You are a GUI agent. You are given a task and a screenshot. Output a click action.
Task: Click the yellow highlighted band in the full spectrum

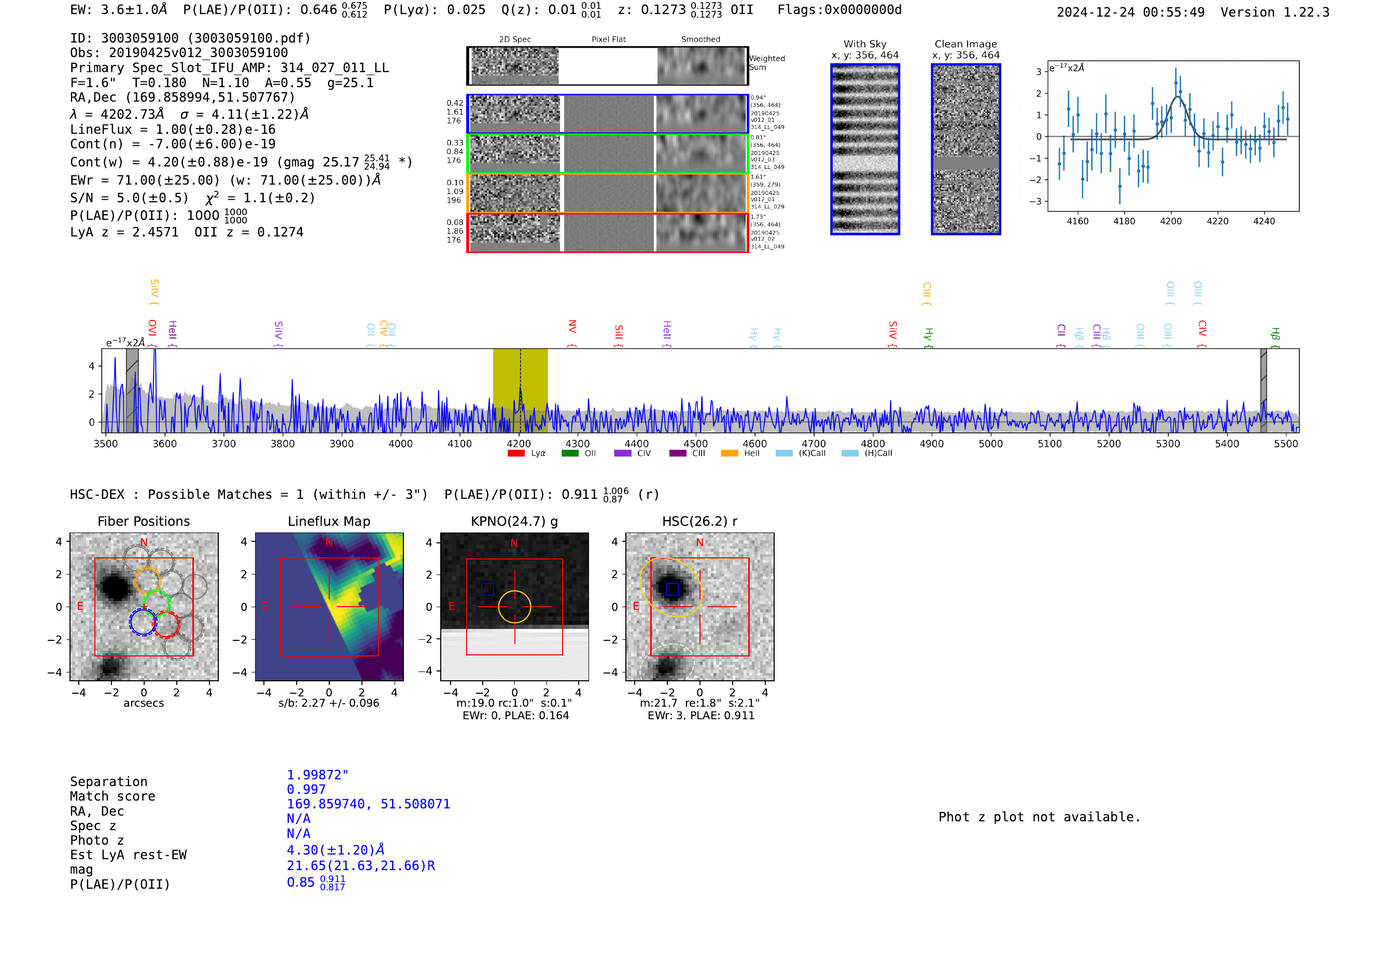[x=520, y=390]
